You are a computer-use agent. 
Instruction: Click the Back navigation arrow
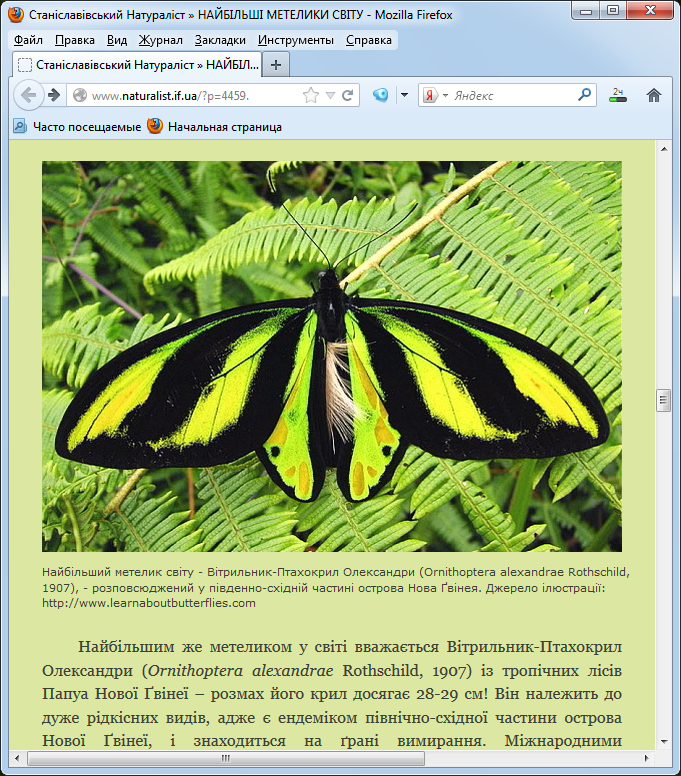28,95
